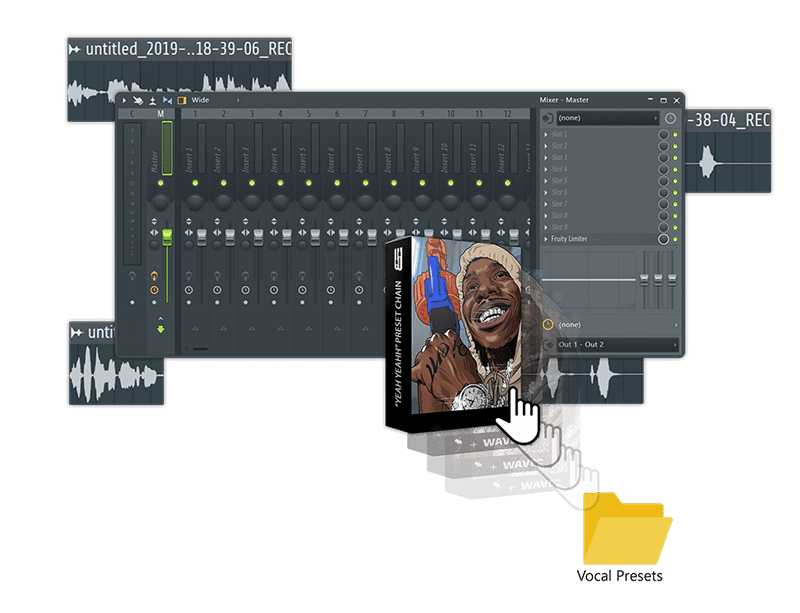Click the orange clock icon in lower effects panel
The height and width of the screenshot is (613, 800).
pyautogui.click(x=548, y=324)
